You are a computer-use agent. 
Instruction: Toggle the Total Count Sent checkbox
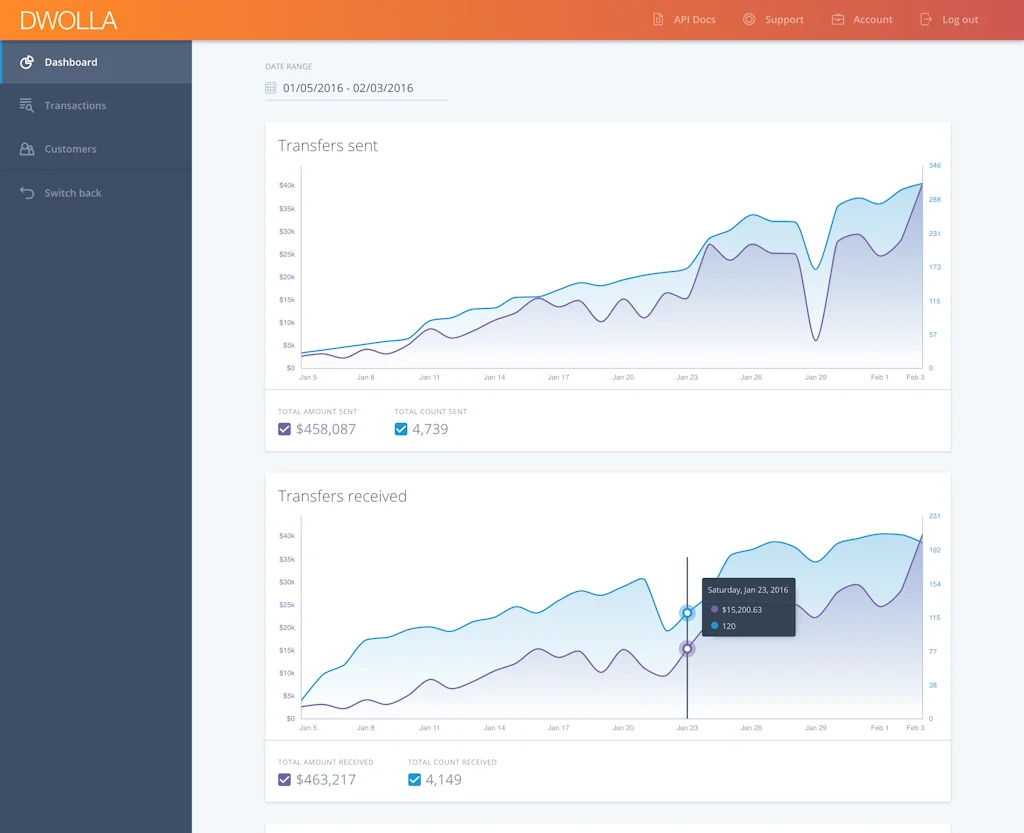400,428
